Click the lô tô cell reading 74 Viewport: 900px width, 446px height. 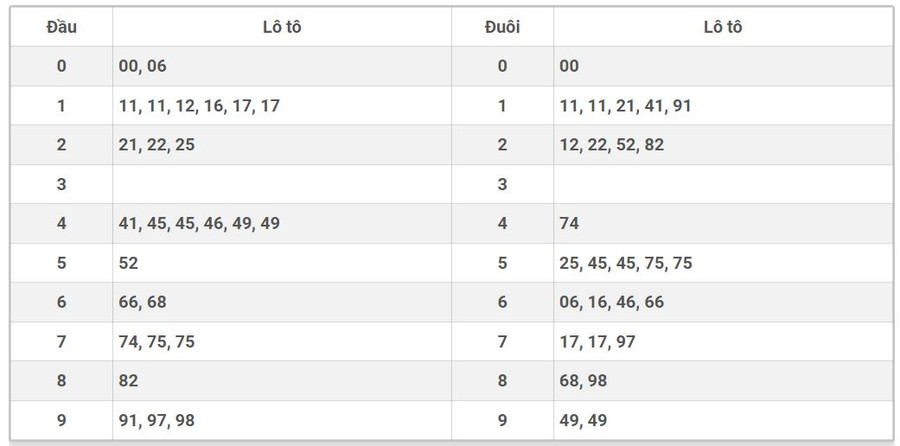coord(569,224)
